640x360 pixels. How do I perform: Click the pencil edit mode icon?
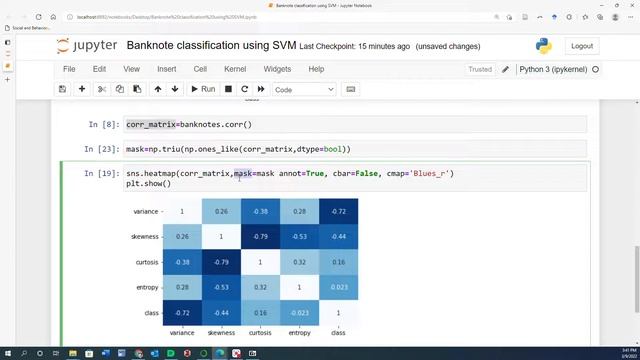[505, 69]
